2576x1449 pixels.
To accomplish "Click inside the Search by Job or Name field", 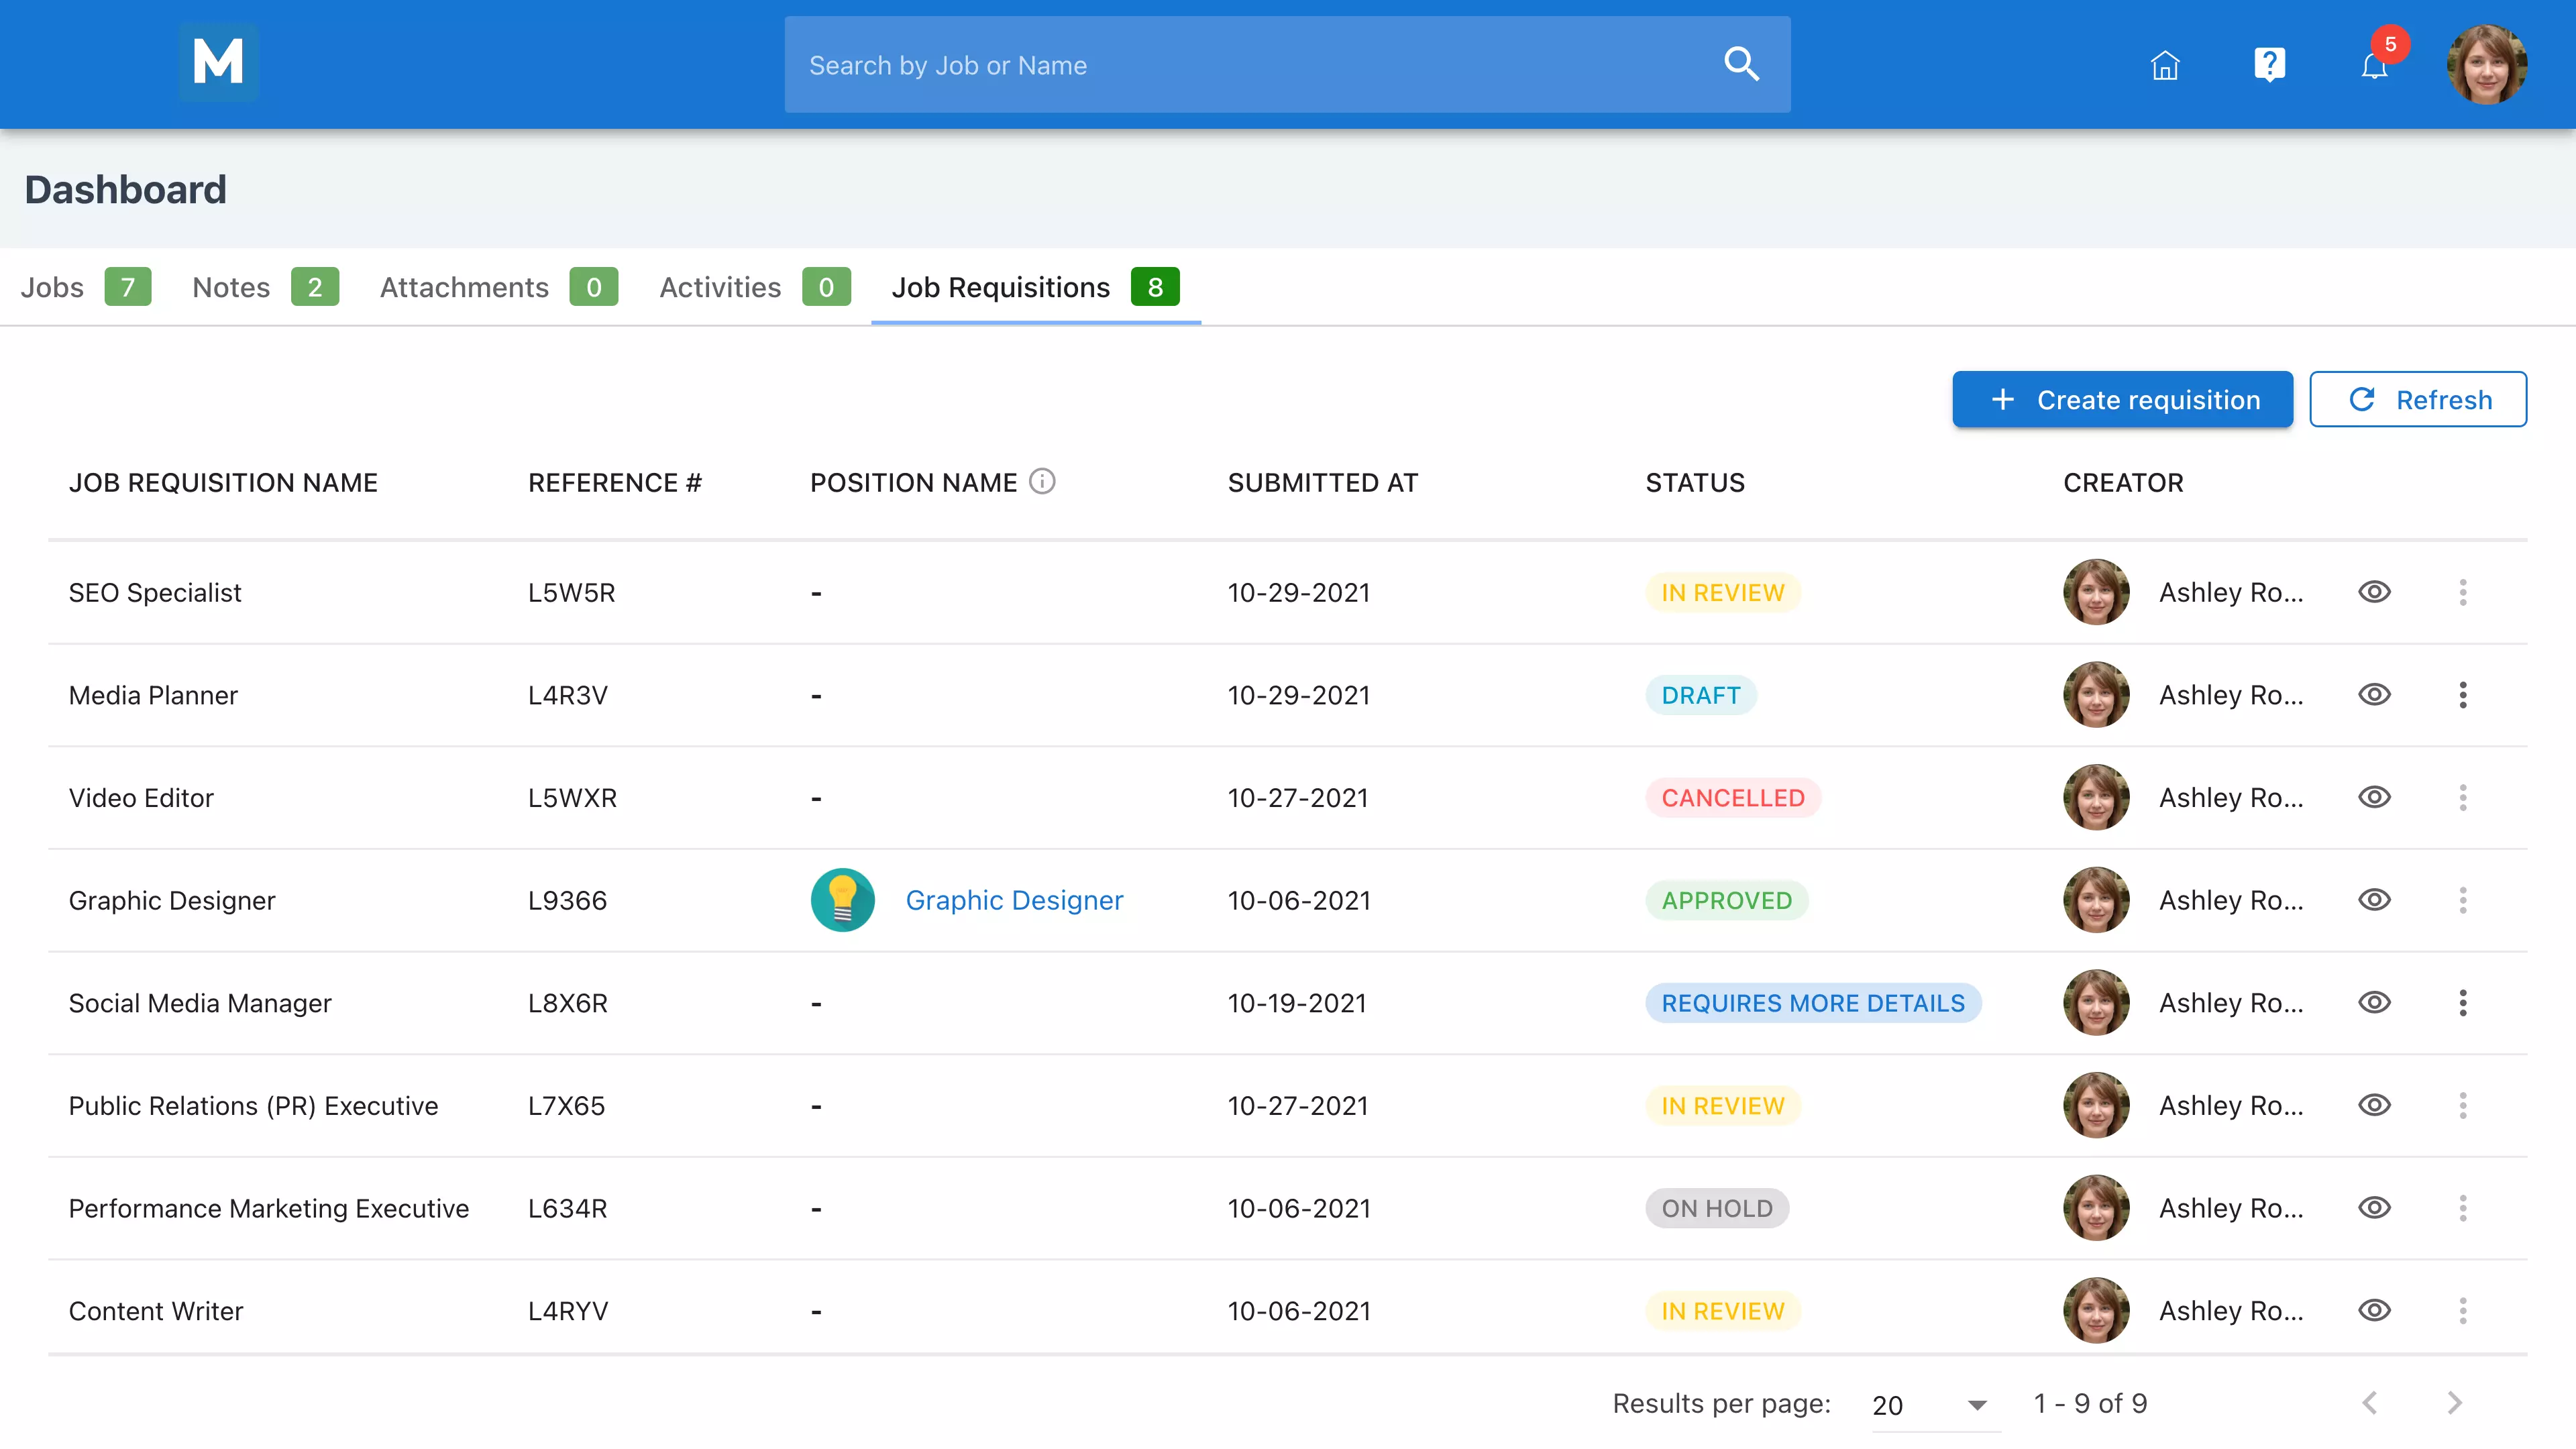I will tap(1200, 64).
